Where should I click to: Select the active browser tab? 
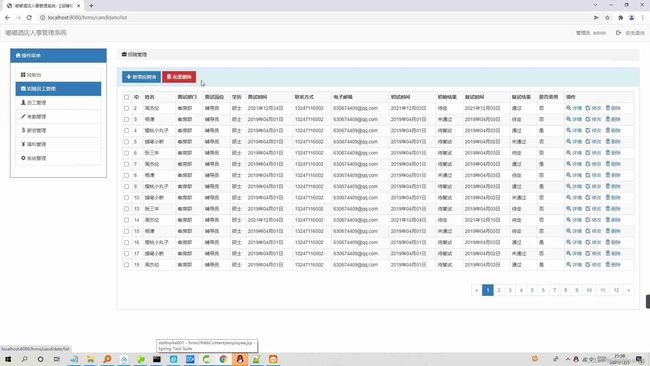(44, 6)
